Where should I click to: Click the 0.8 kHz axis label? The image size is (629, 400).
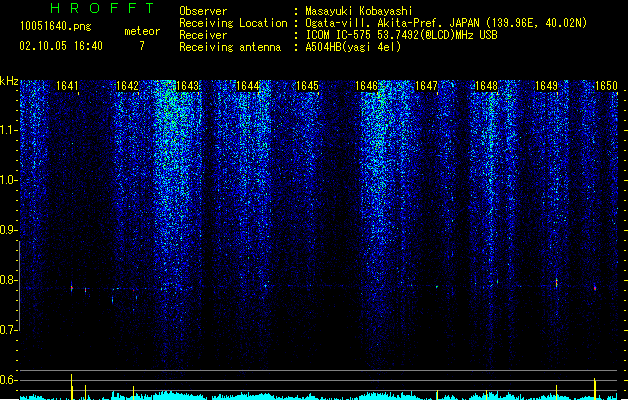click(8, 280)
